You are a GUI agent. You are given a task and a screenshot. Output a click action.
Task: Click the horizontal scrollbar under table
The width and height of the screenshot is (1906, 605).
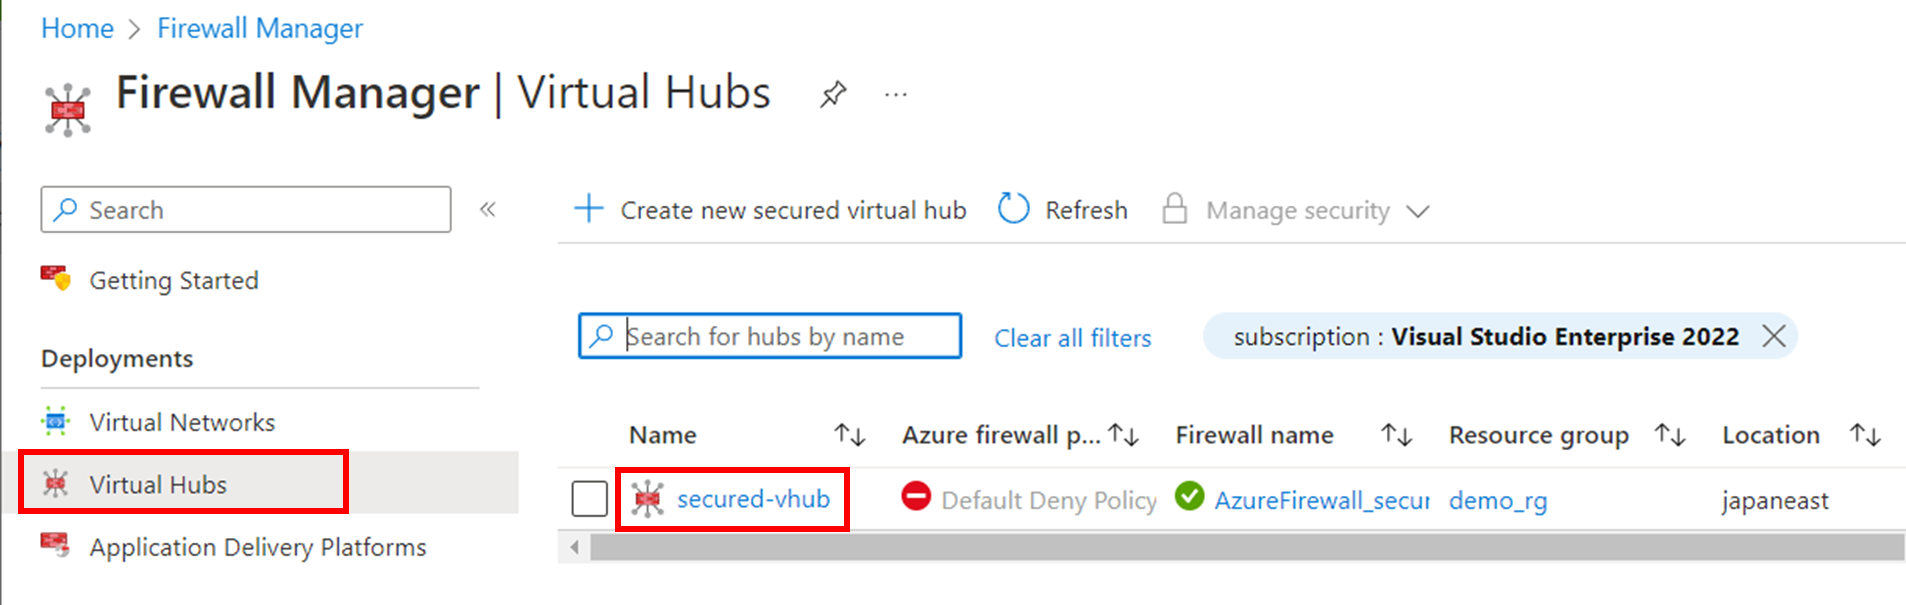pos(1246,547)
